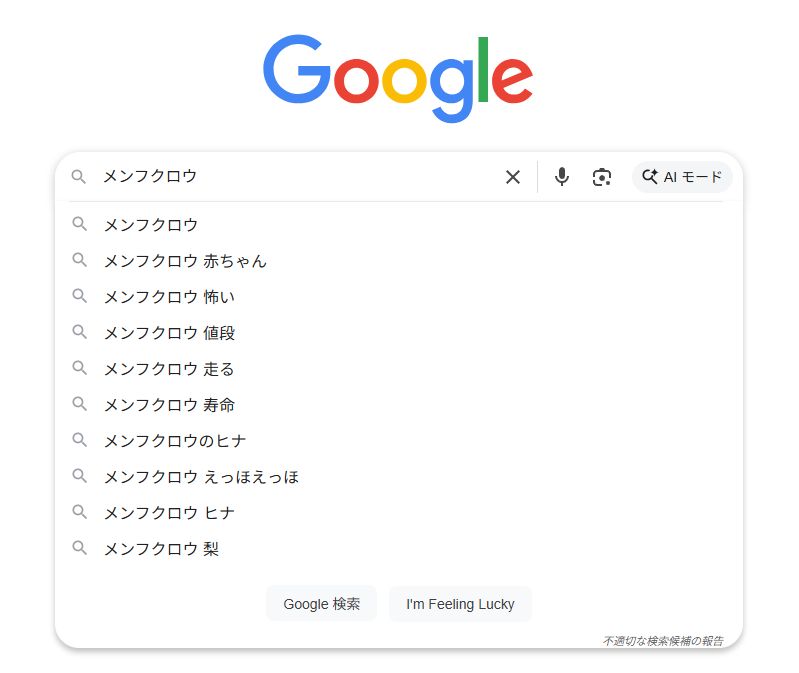Pick suggestion メンフクロウ えっほえっほ

point(201,477)
